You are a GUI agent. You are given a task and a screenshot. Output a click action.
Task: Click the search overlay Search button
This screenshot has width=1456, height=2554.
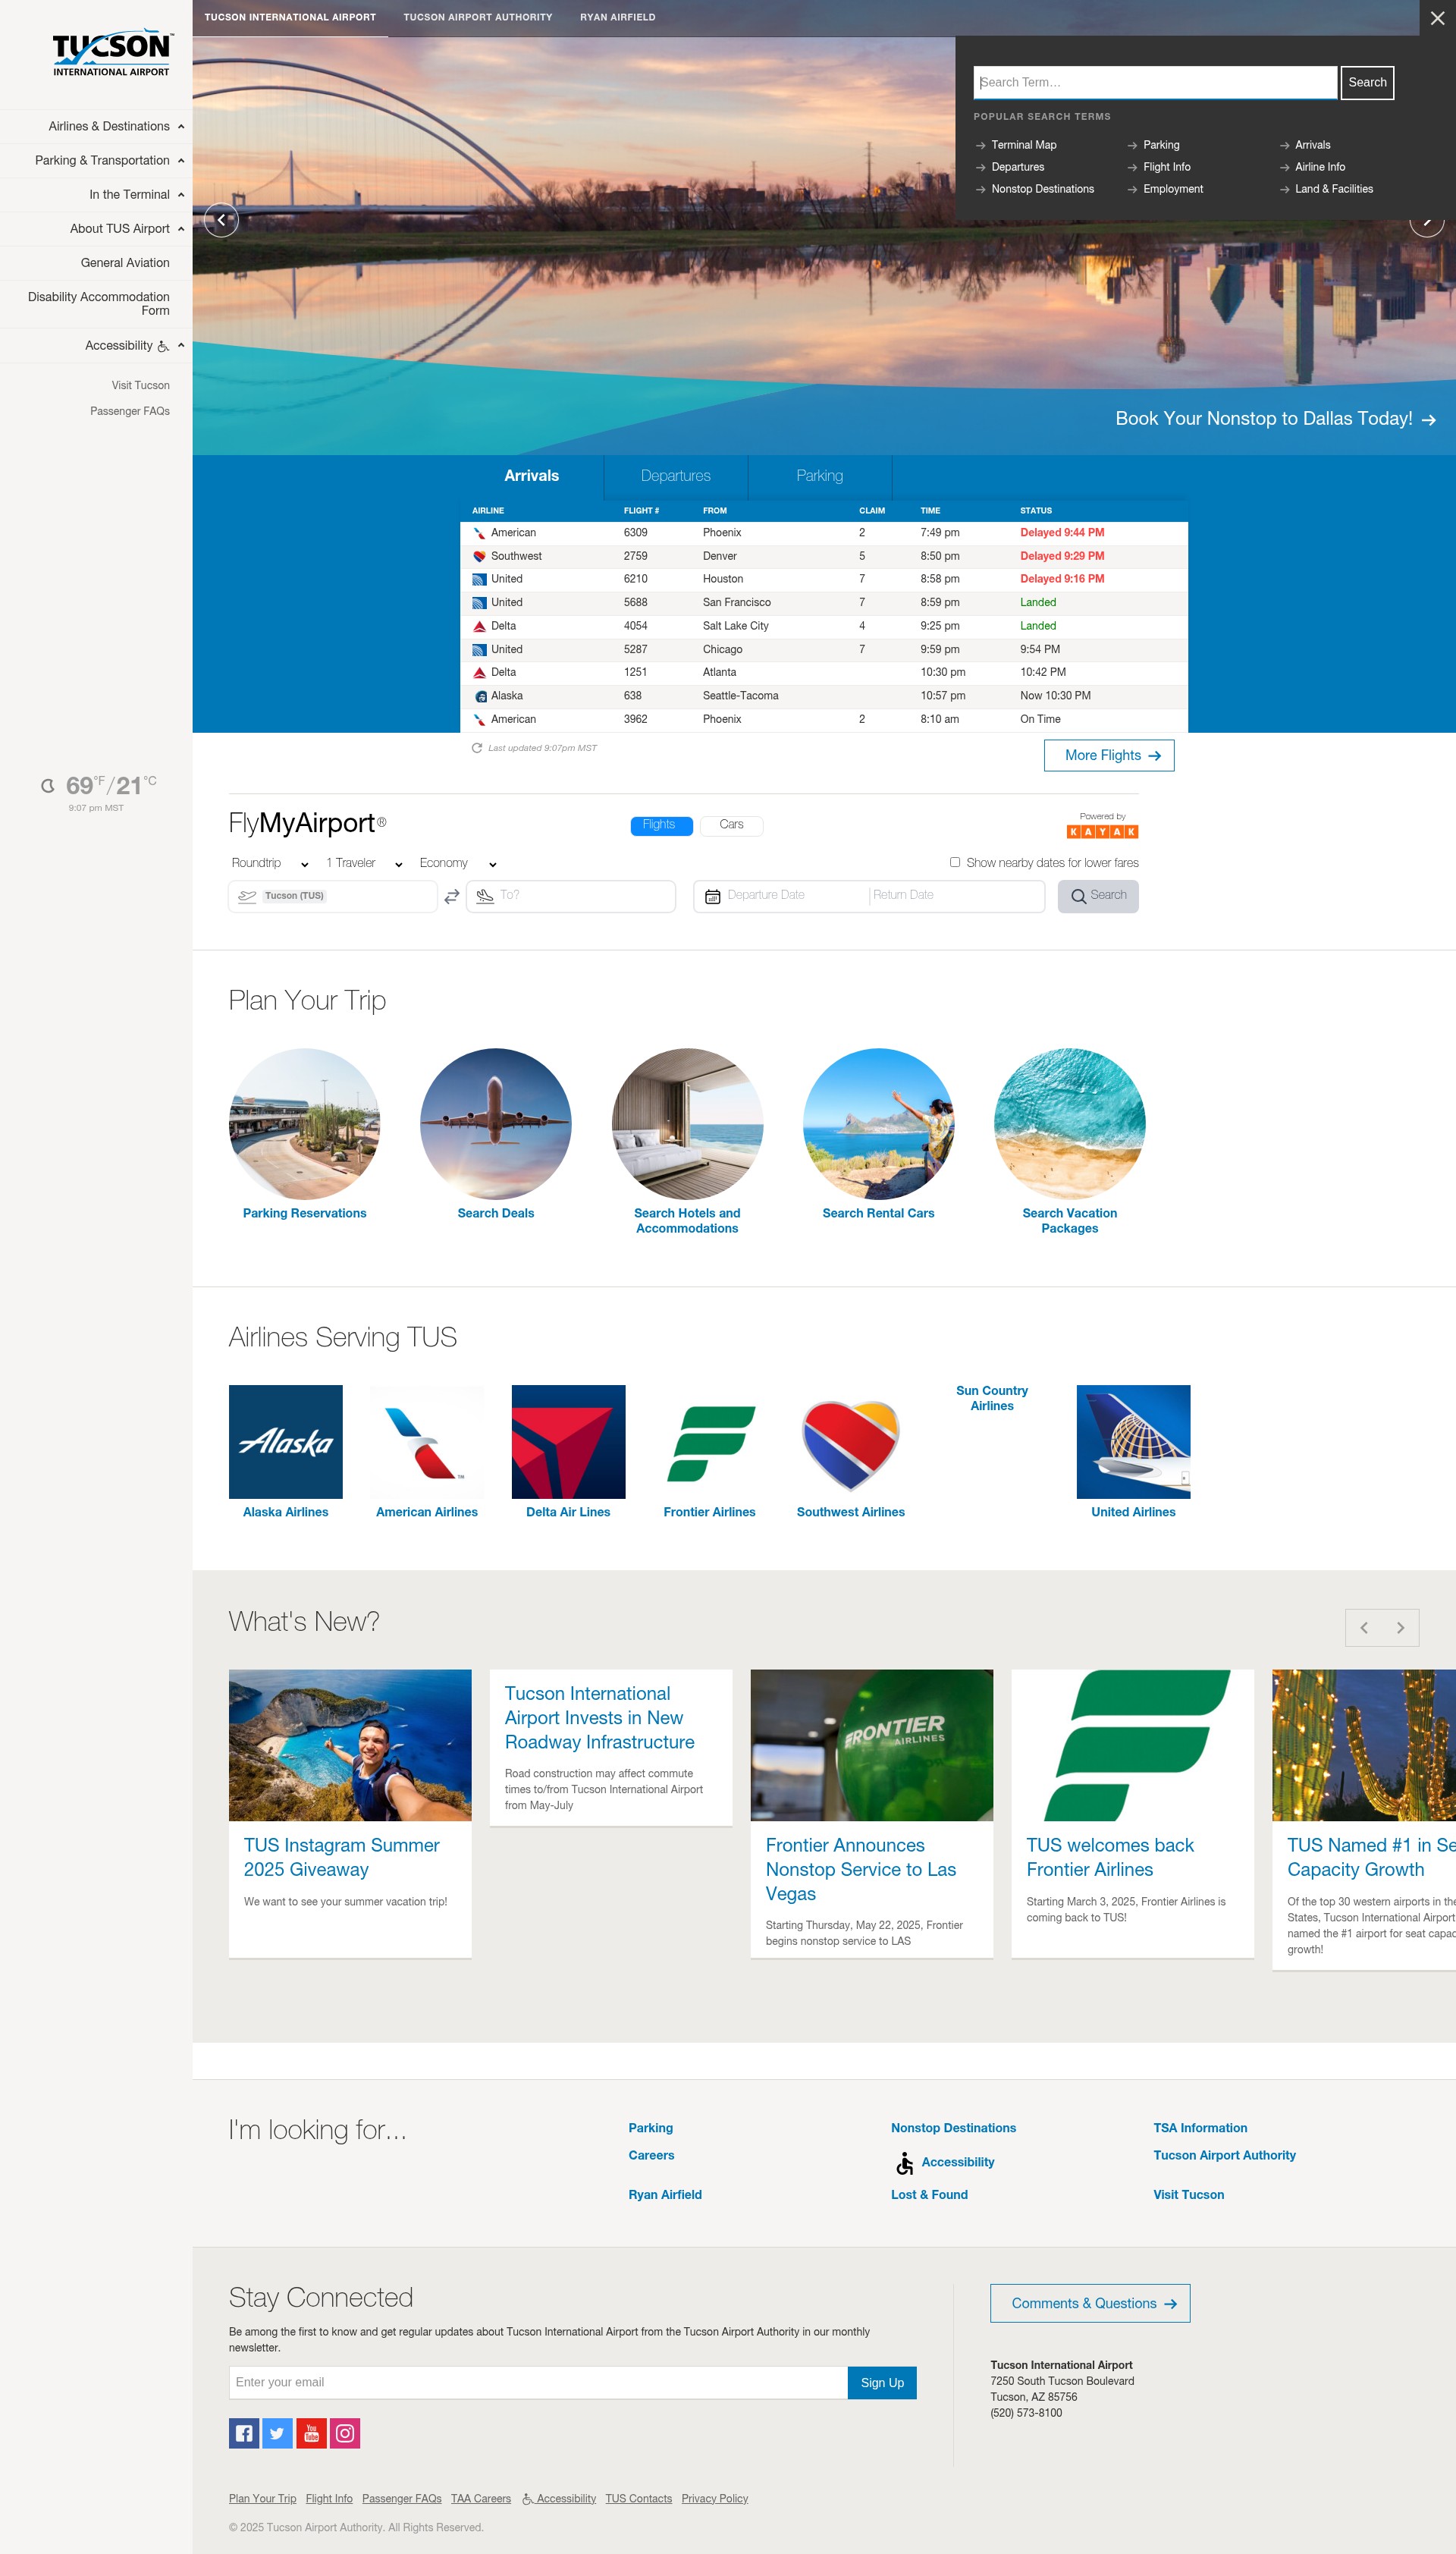pyautogui.click(x=1367, y=83)
